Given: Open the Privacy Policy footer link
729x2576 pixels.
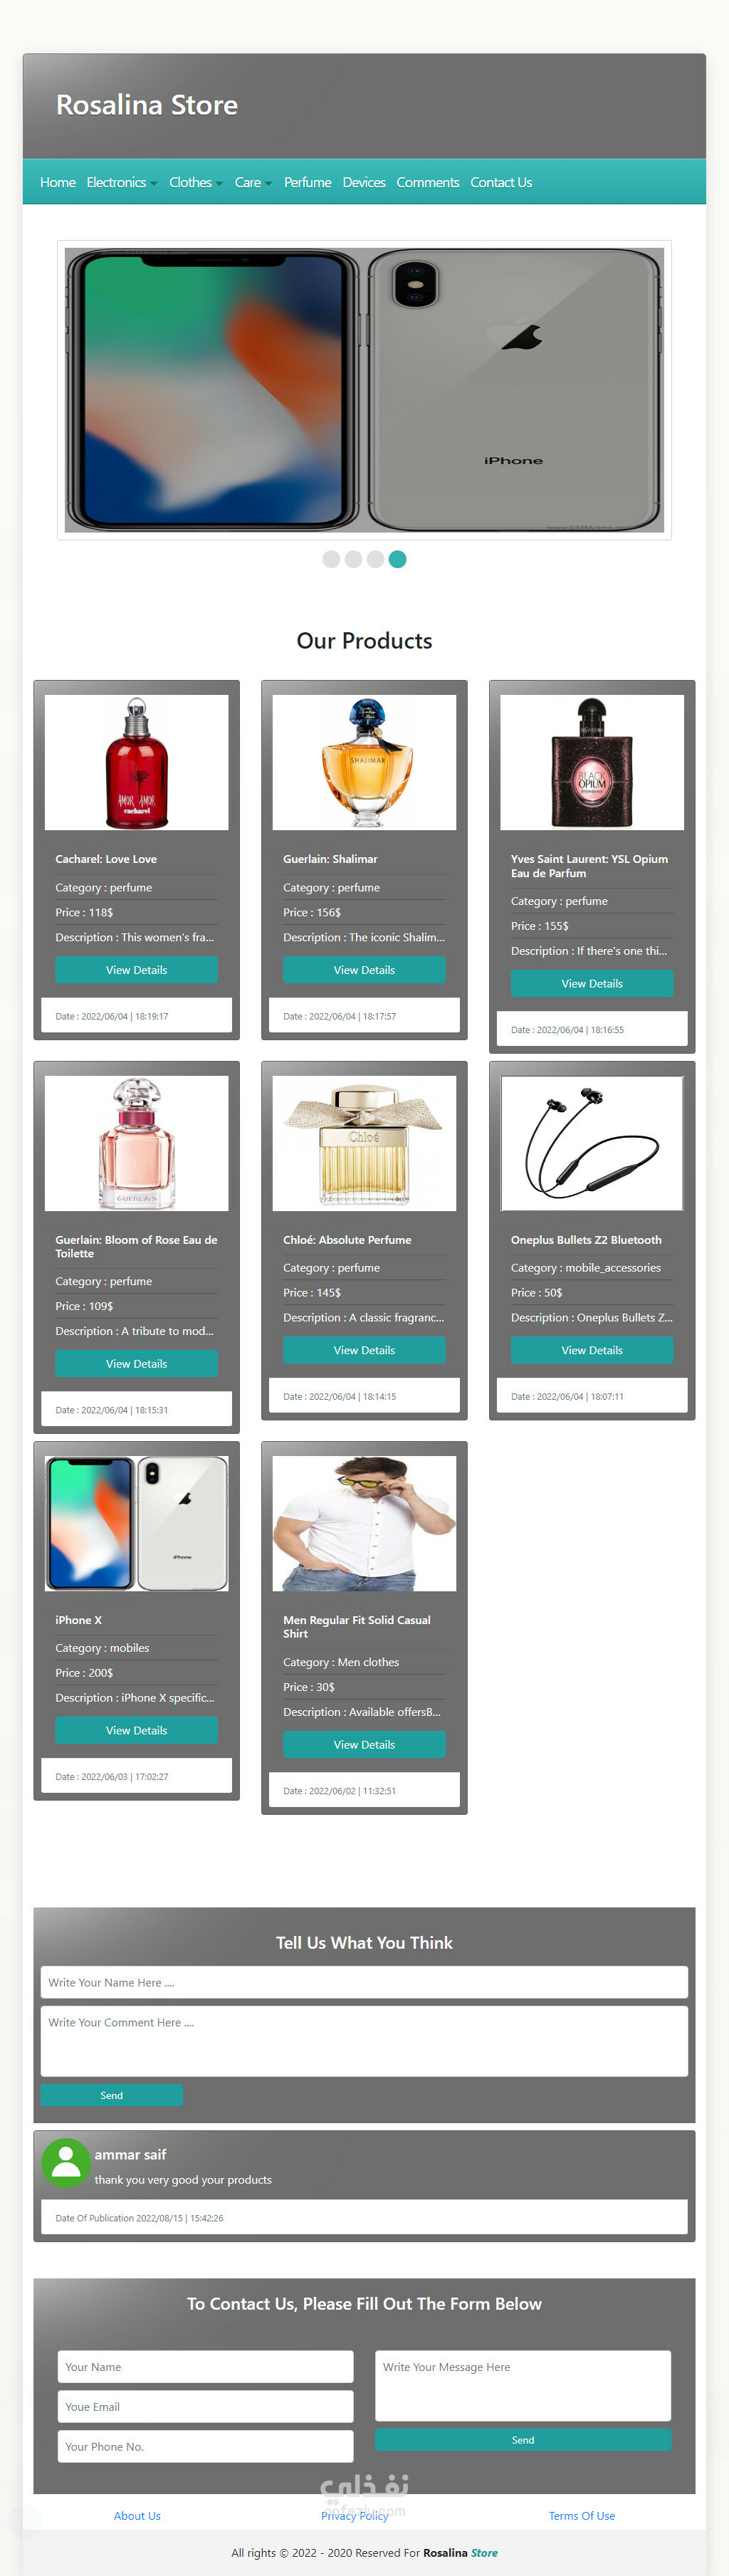Looking at the screenshot, I should click(x=354, y=2515).
